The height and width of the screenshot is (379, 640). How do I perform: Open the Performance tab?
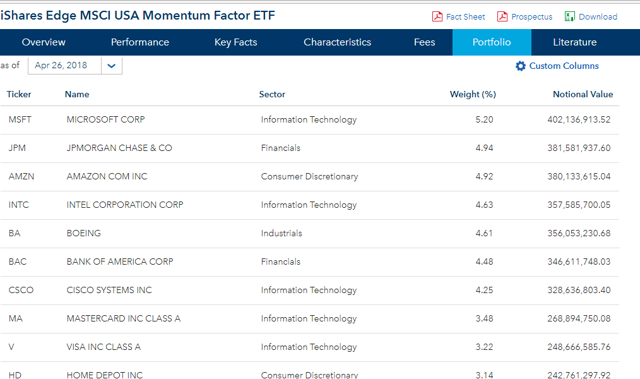[x=140, y=42]
